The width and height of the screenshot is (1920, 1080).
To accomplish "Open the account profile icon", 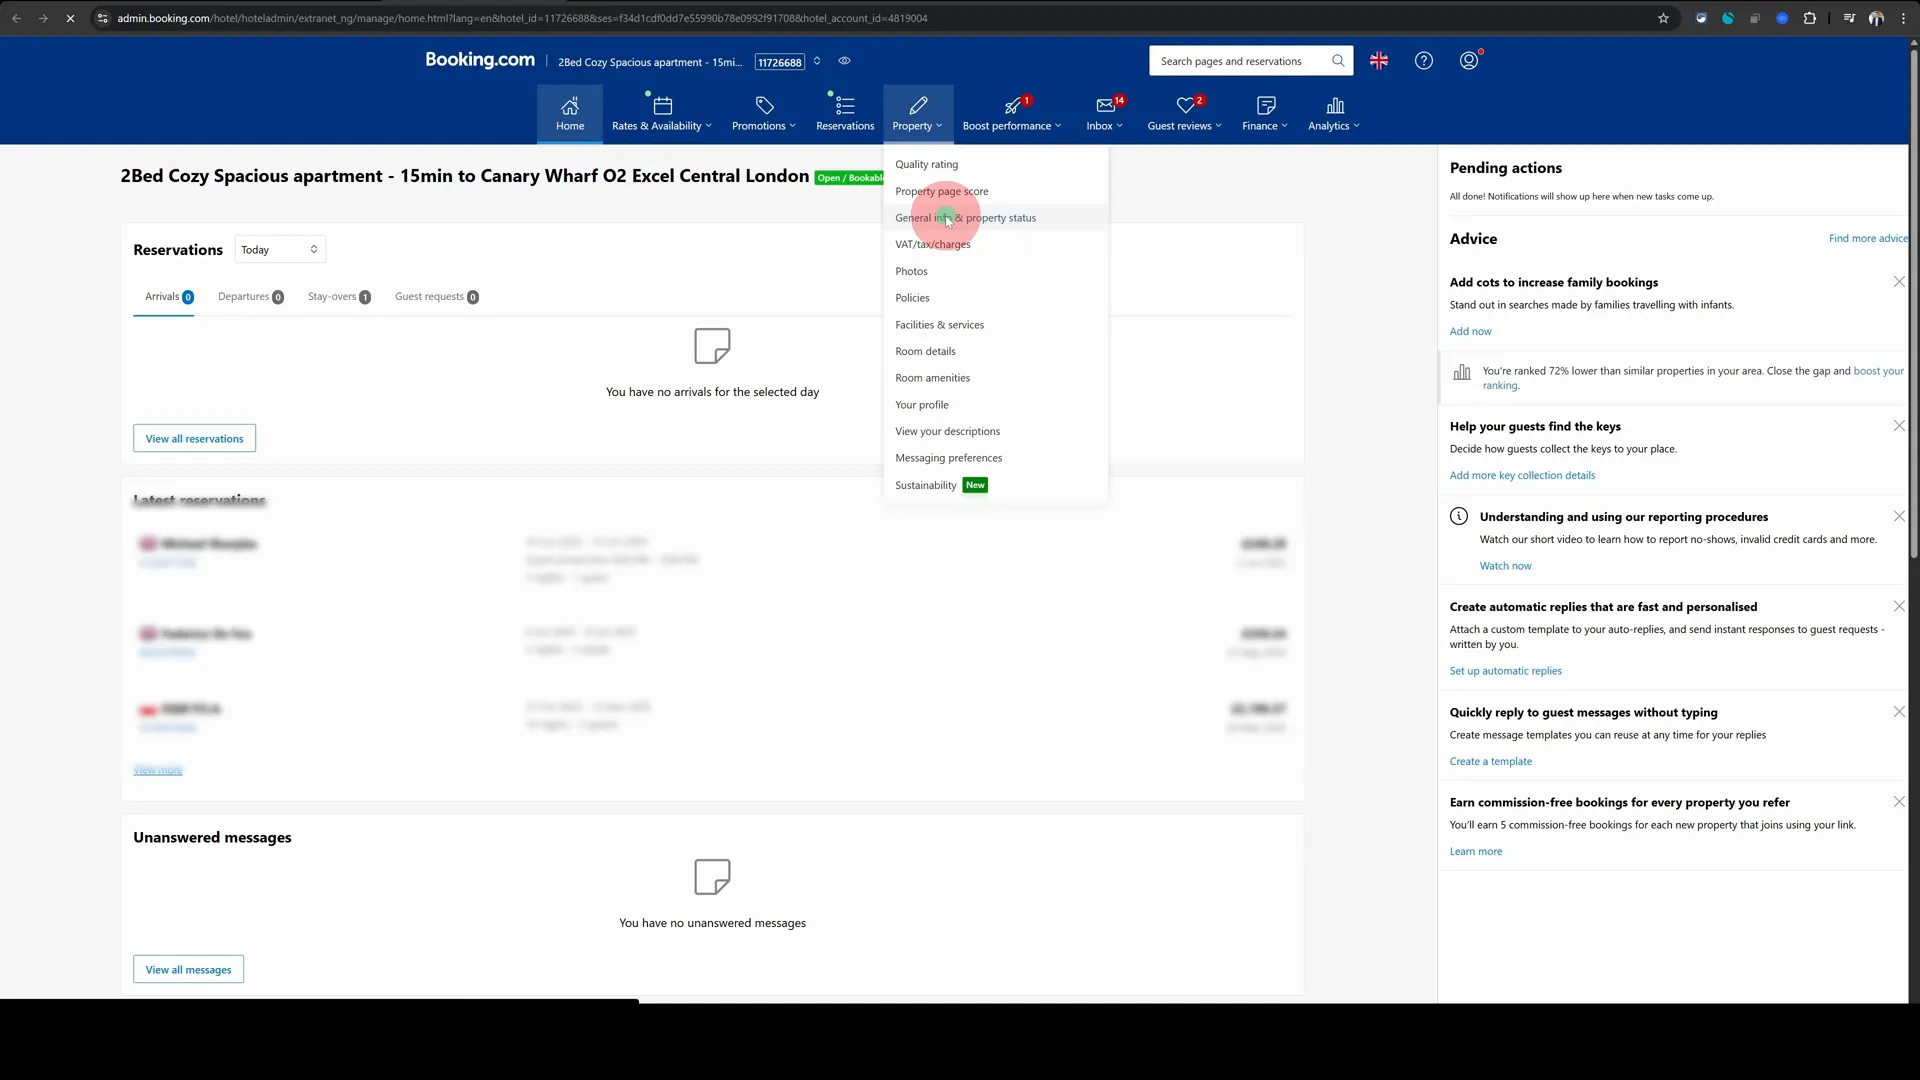I will [x=1469, y=61].
